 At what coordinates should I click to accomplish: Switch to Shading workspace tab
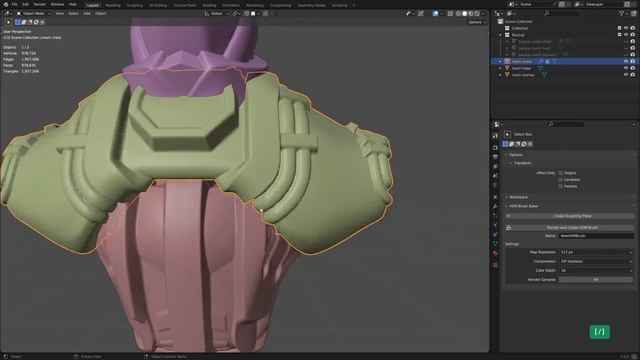click(x=209, y=5)
